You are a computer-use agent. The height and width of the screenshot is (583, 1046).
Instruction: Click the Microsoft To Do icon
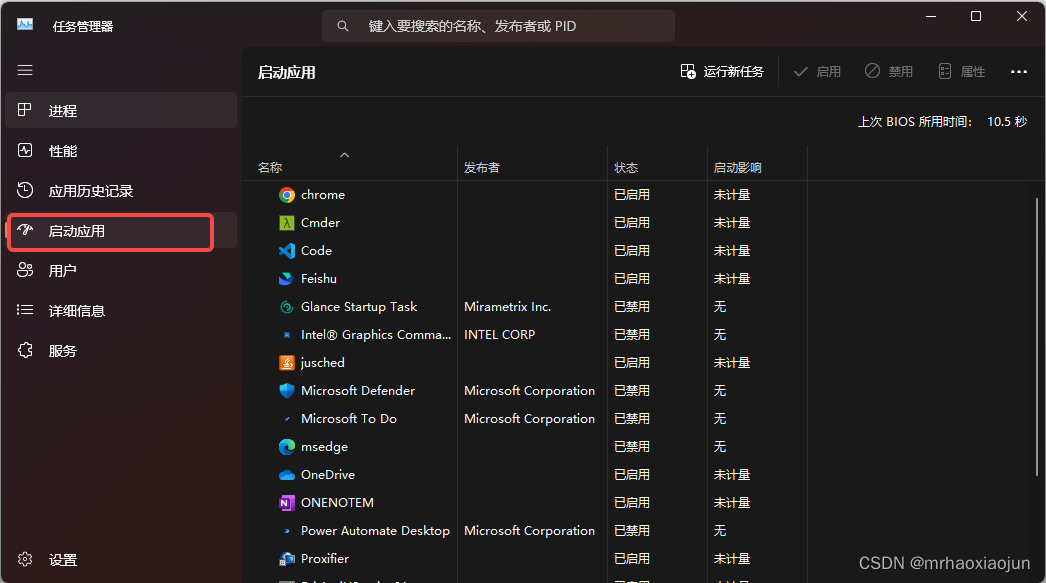287,419
